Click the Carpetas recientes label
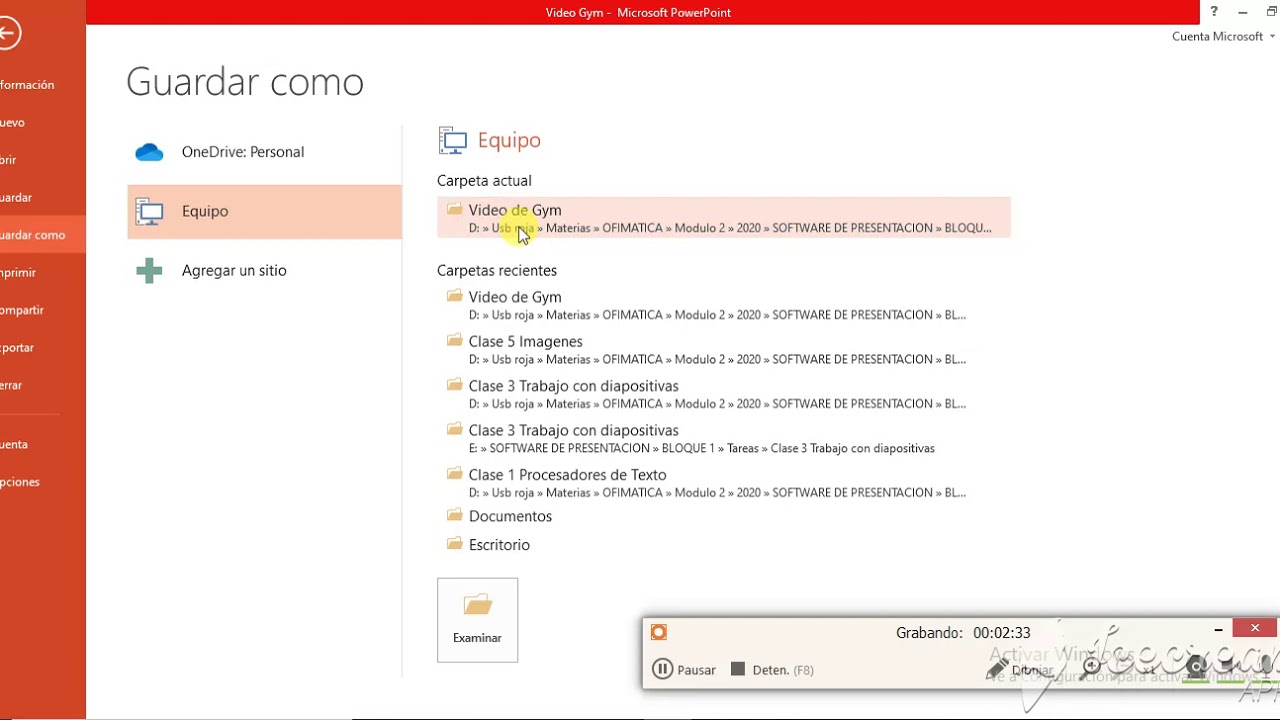 497,270
